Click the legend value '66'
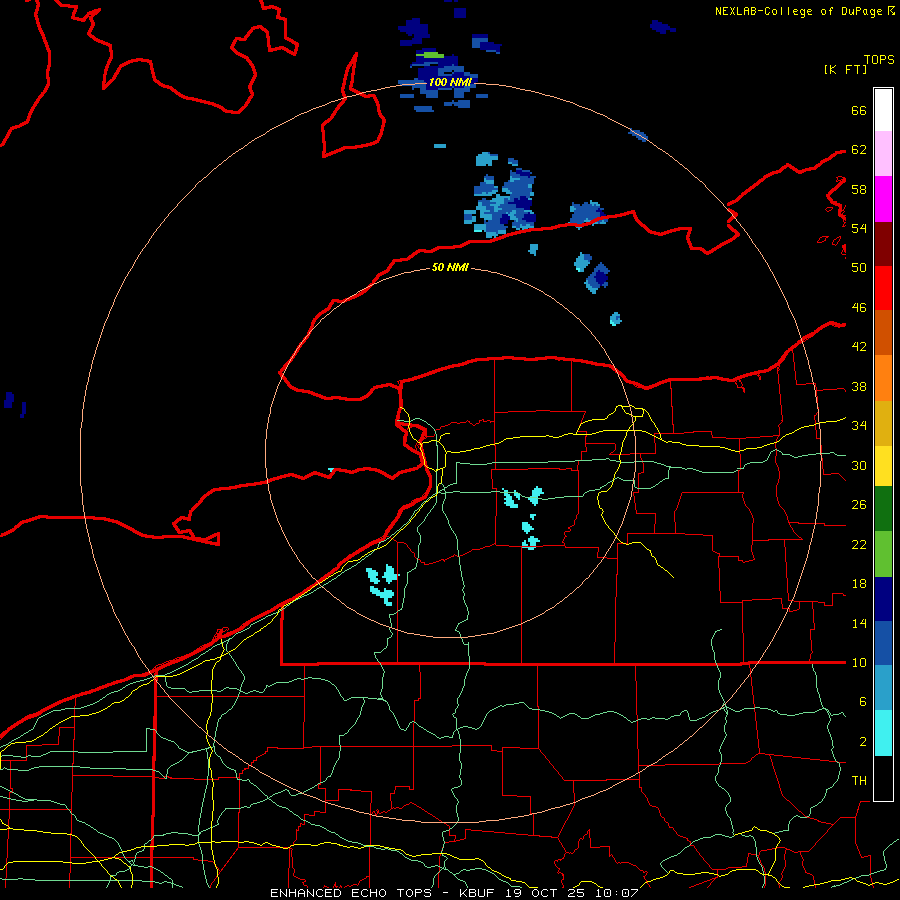900x900 pixels. pos(859,110)
